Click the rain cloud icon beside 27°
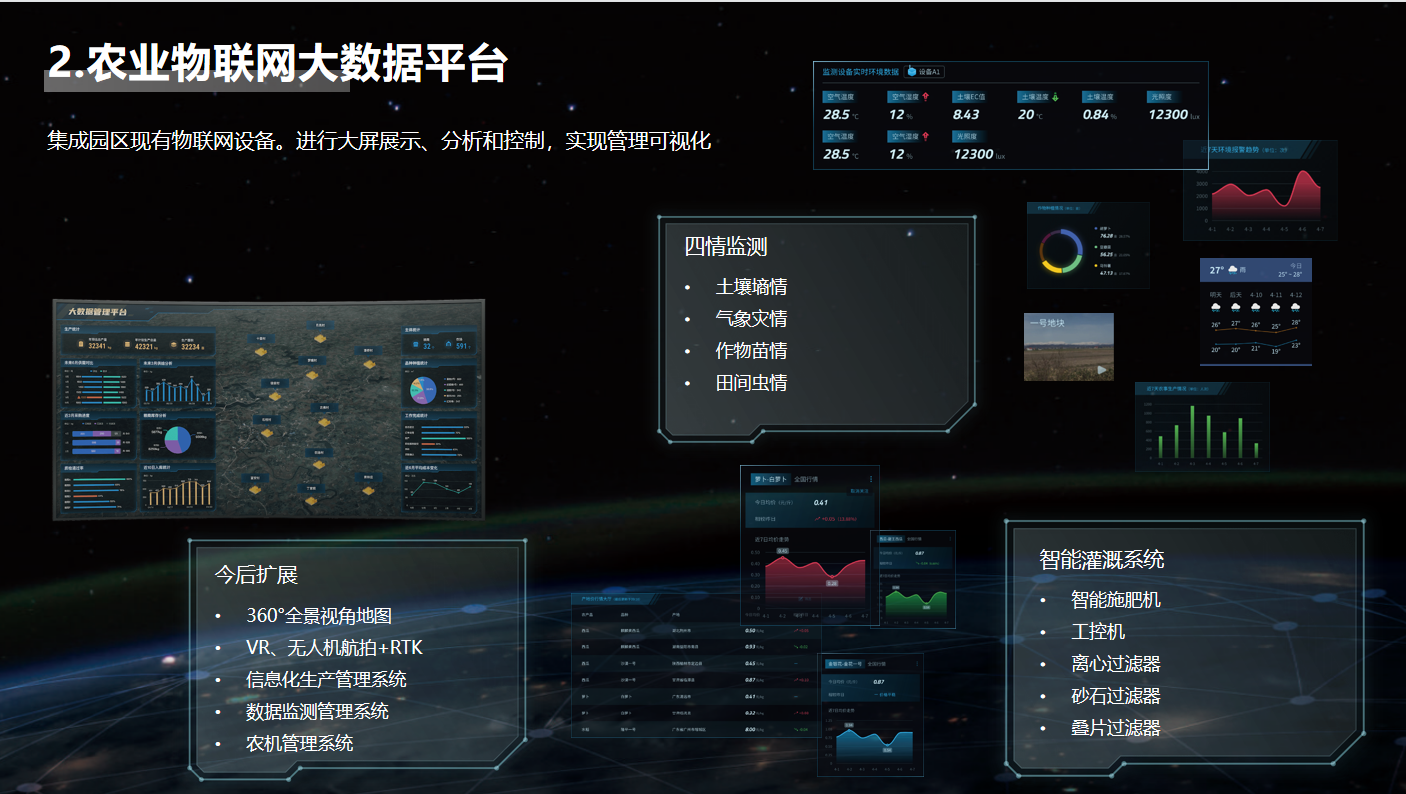This screenshot has height=794, width=1406. tap(1233, 270)
